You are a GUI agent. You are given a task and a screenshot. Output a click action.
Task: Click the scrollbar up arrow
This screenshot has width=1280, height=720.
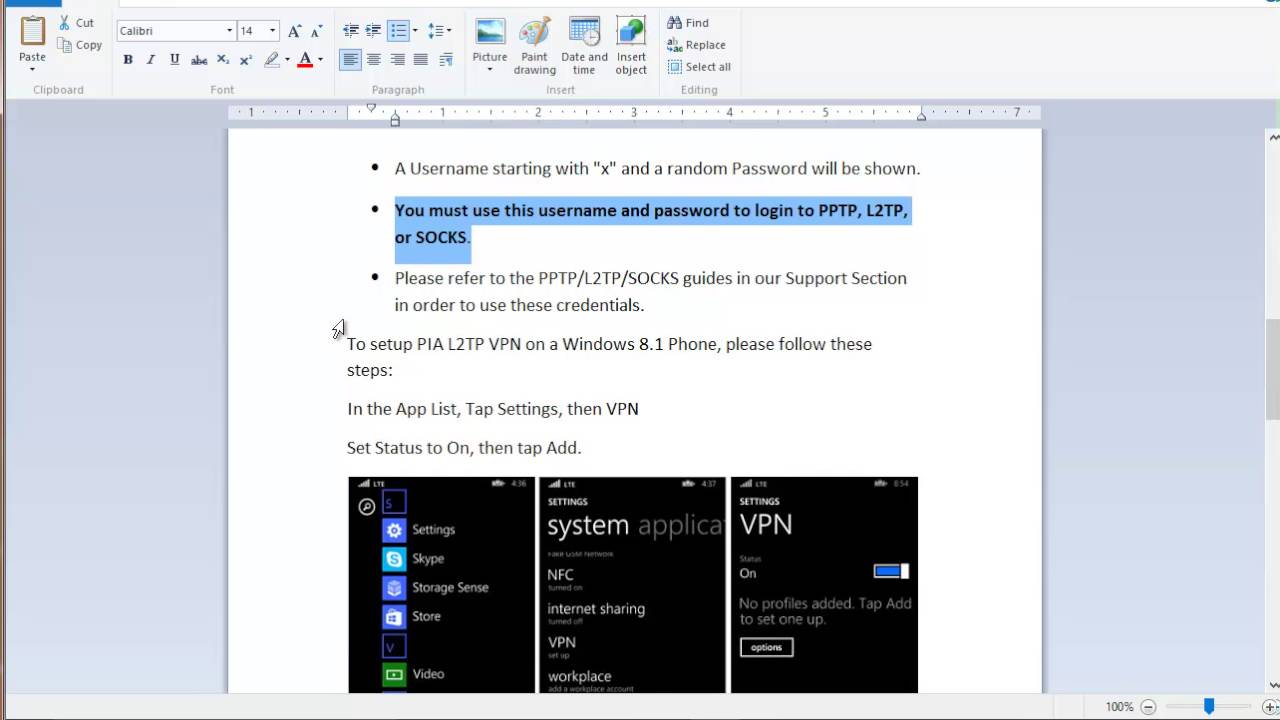[x=1273, y=137]
